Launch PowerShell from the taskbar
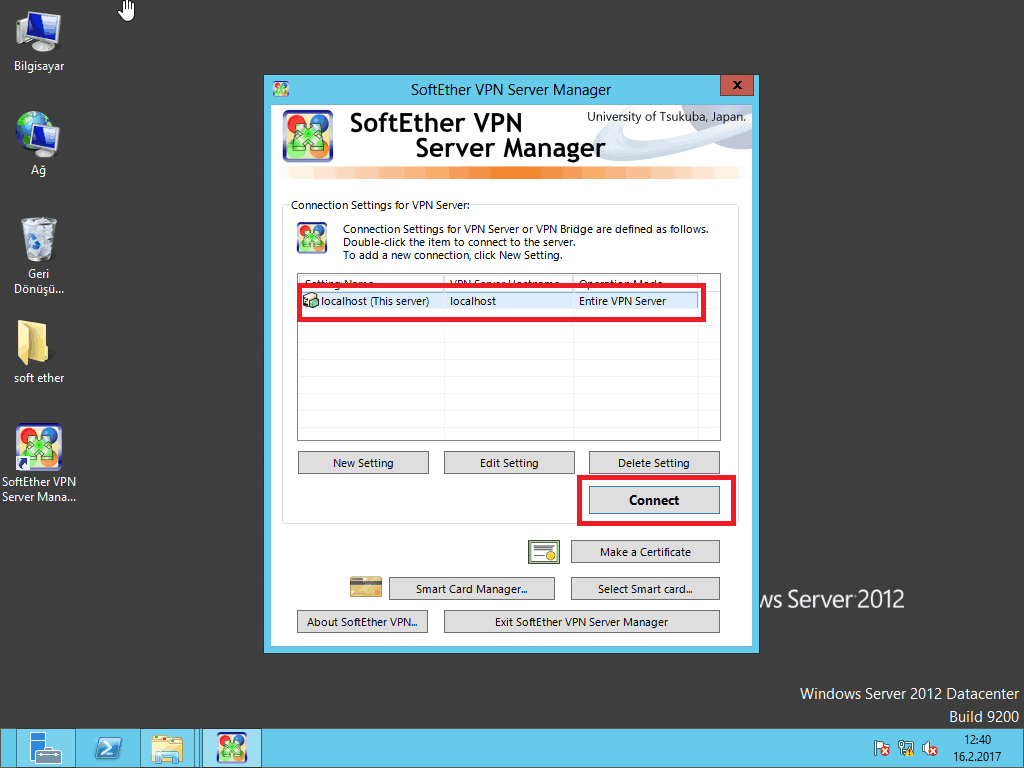Viewport: 1024px width, 768px height. click(108, 748)
